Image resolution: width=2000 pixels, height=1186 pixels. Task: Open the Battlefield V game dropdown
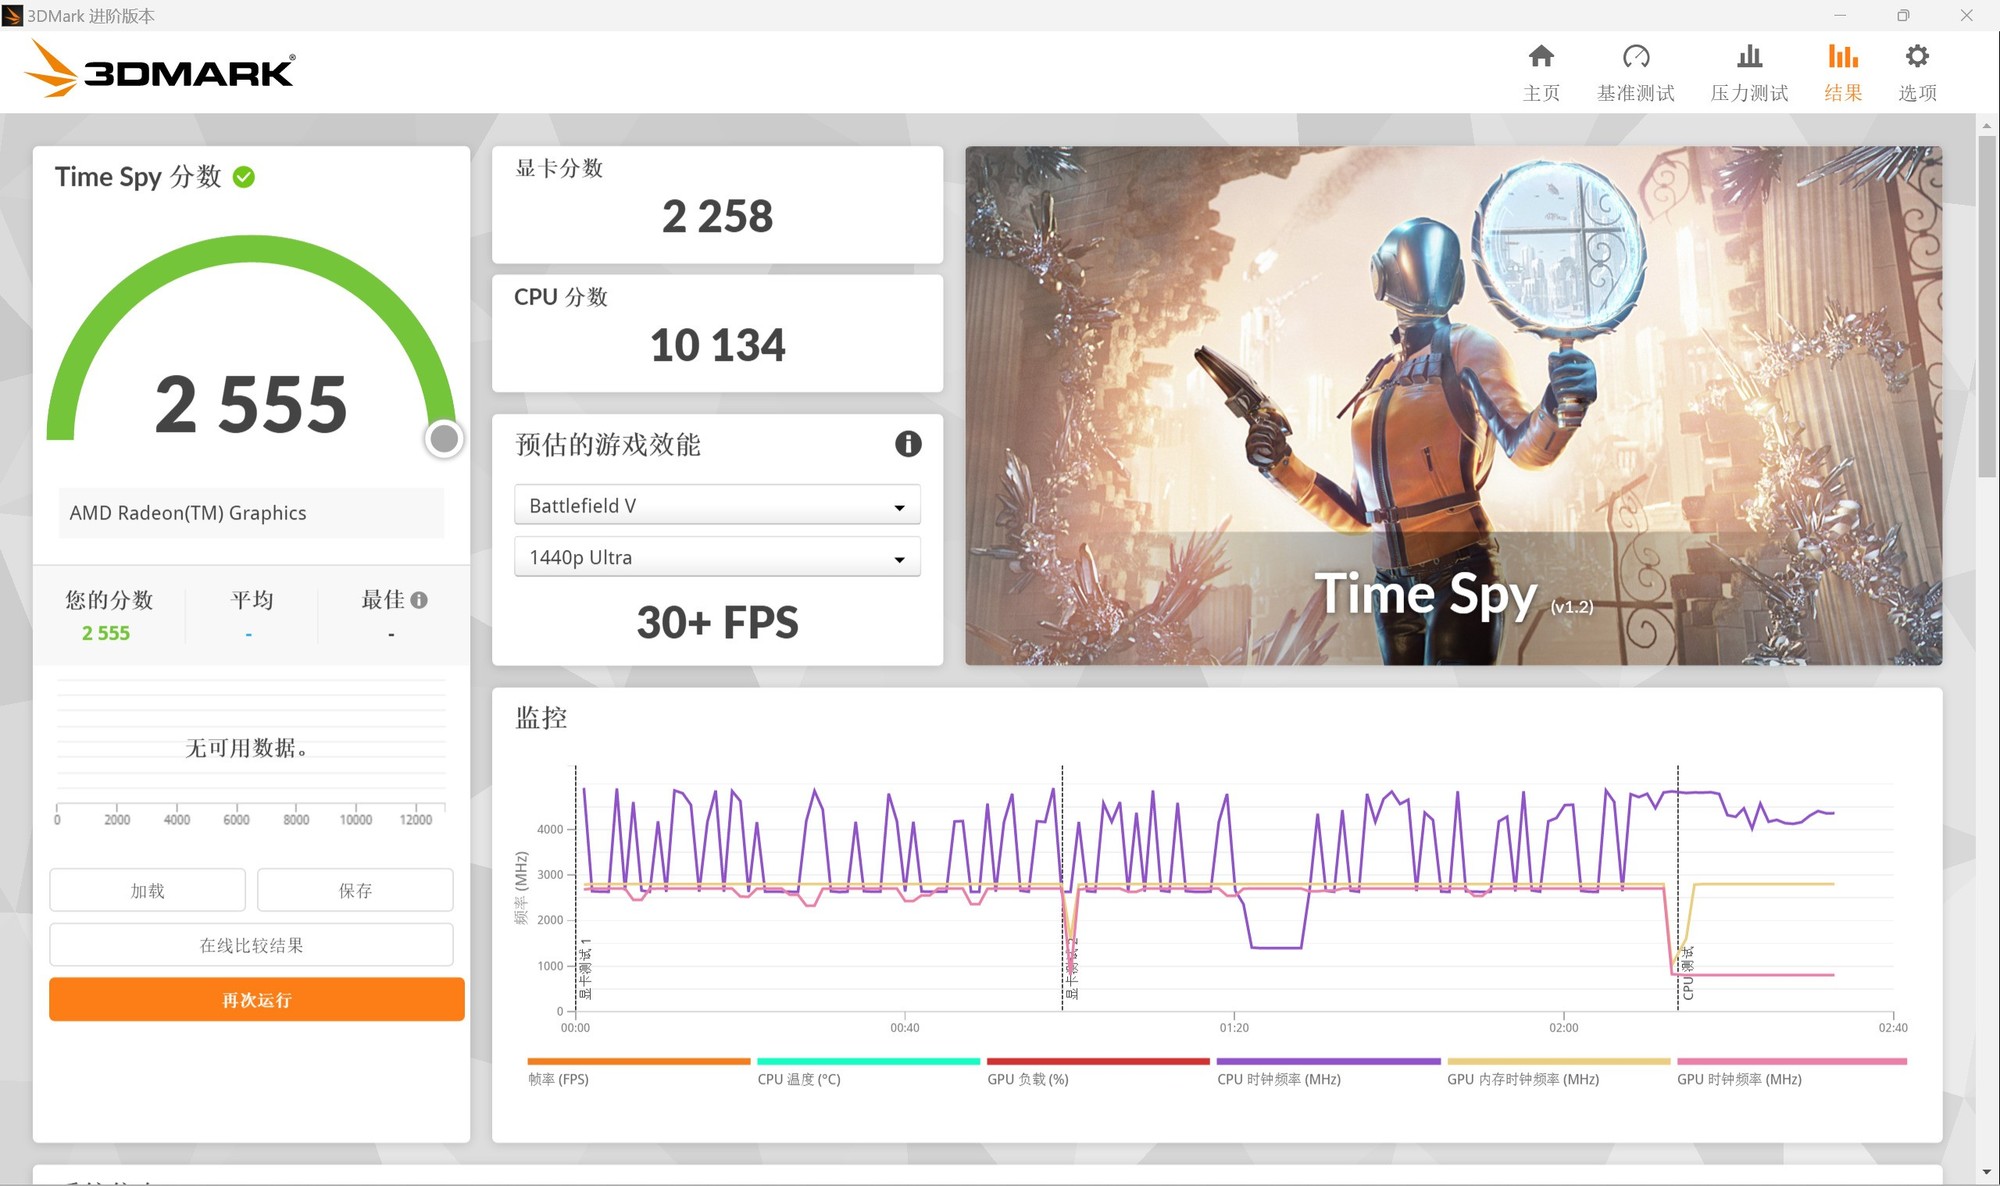click(717, 506)
